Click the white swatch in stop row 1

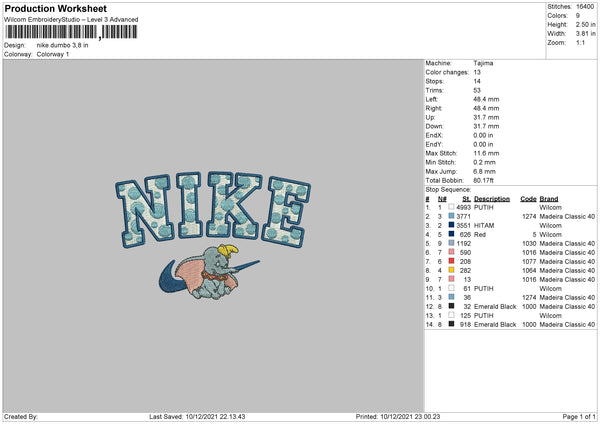(452, 207)
